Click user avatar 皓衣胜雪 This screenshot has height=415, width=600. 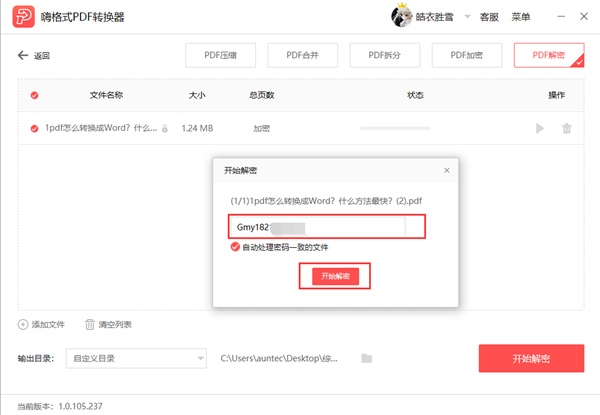coord(402,17)
